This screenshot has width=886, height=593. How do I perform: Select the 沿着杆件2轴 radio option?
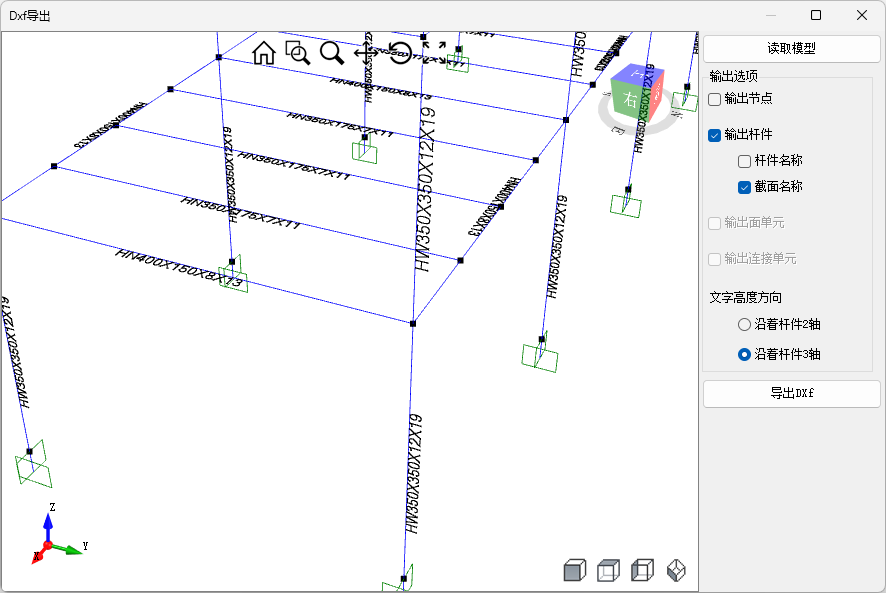point(744,325)
